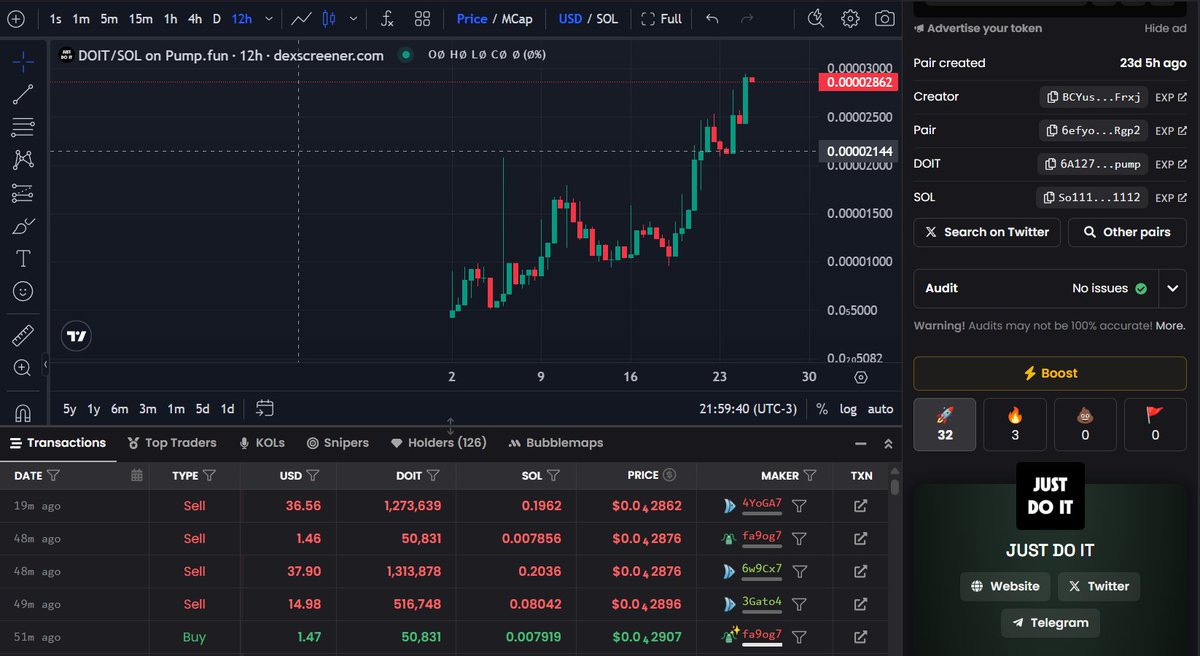Click the Boost button
This screenshot has height=656, width=1200.
coord(1050,373)
